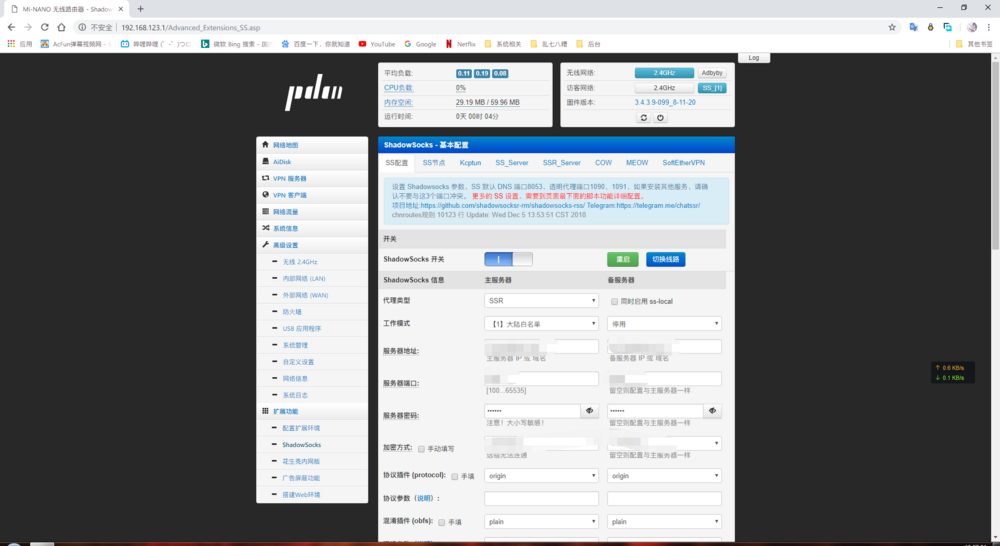Click the blue 切换线路 button
1000x546 pixels.
(665, 259)
